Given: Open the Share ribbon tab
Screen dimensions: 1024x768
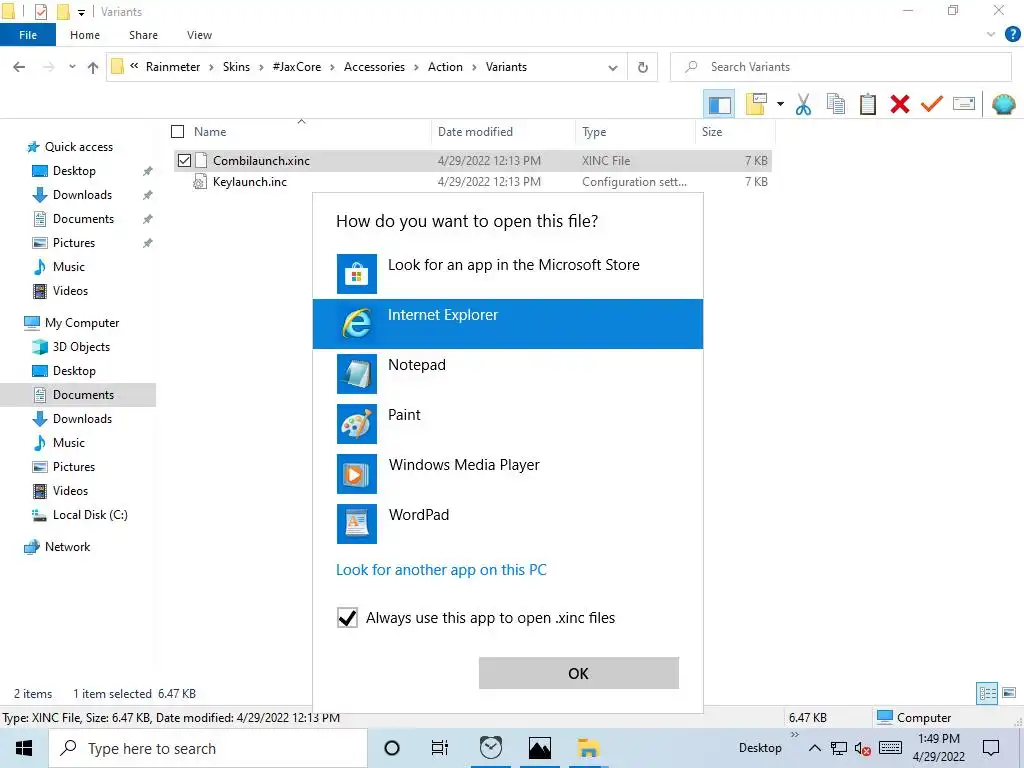Looking at the screenshot, I should (x=143, y=35).
